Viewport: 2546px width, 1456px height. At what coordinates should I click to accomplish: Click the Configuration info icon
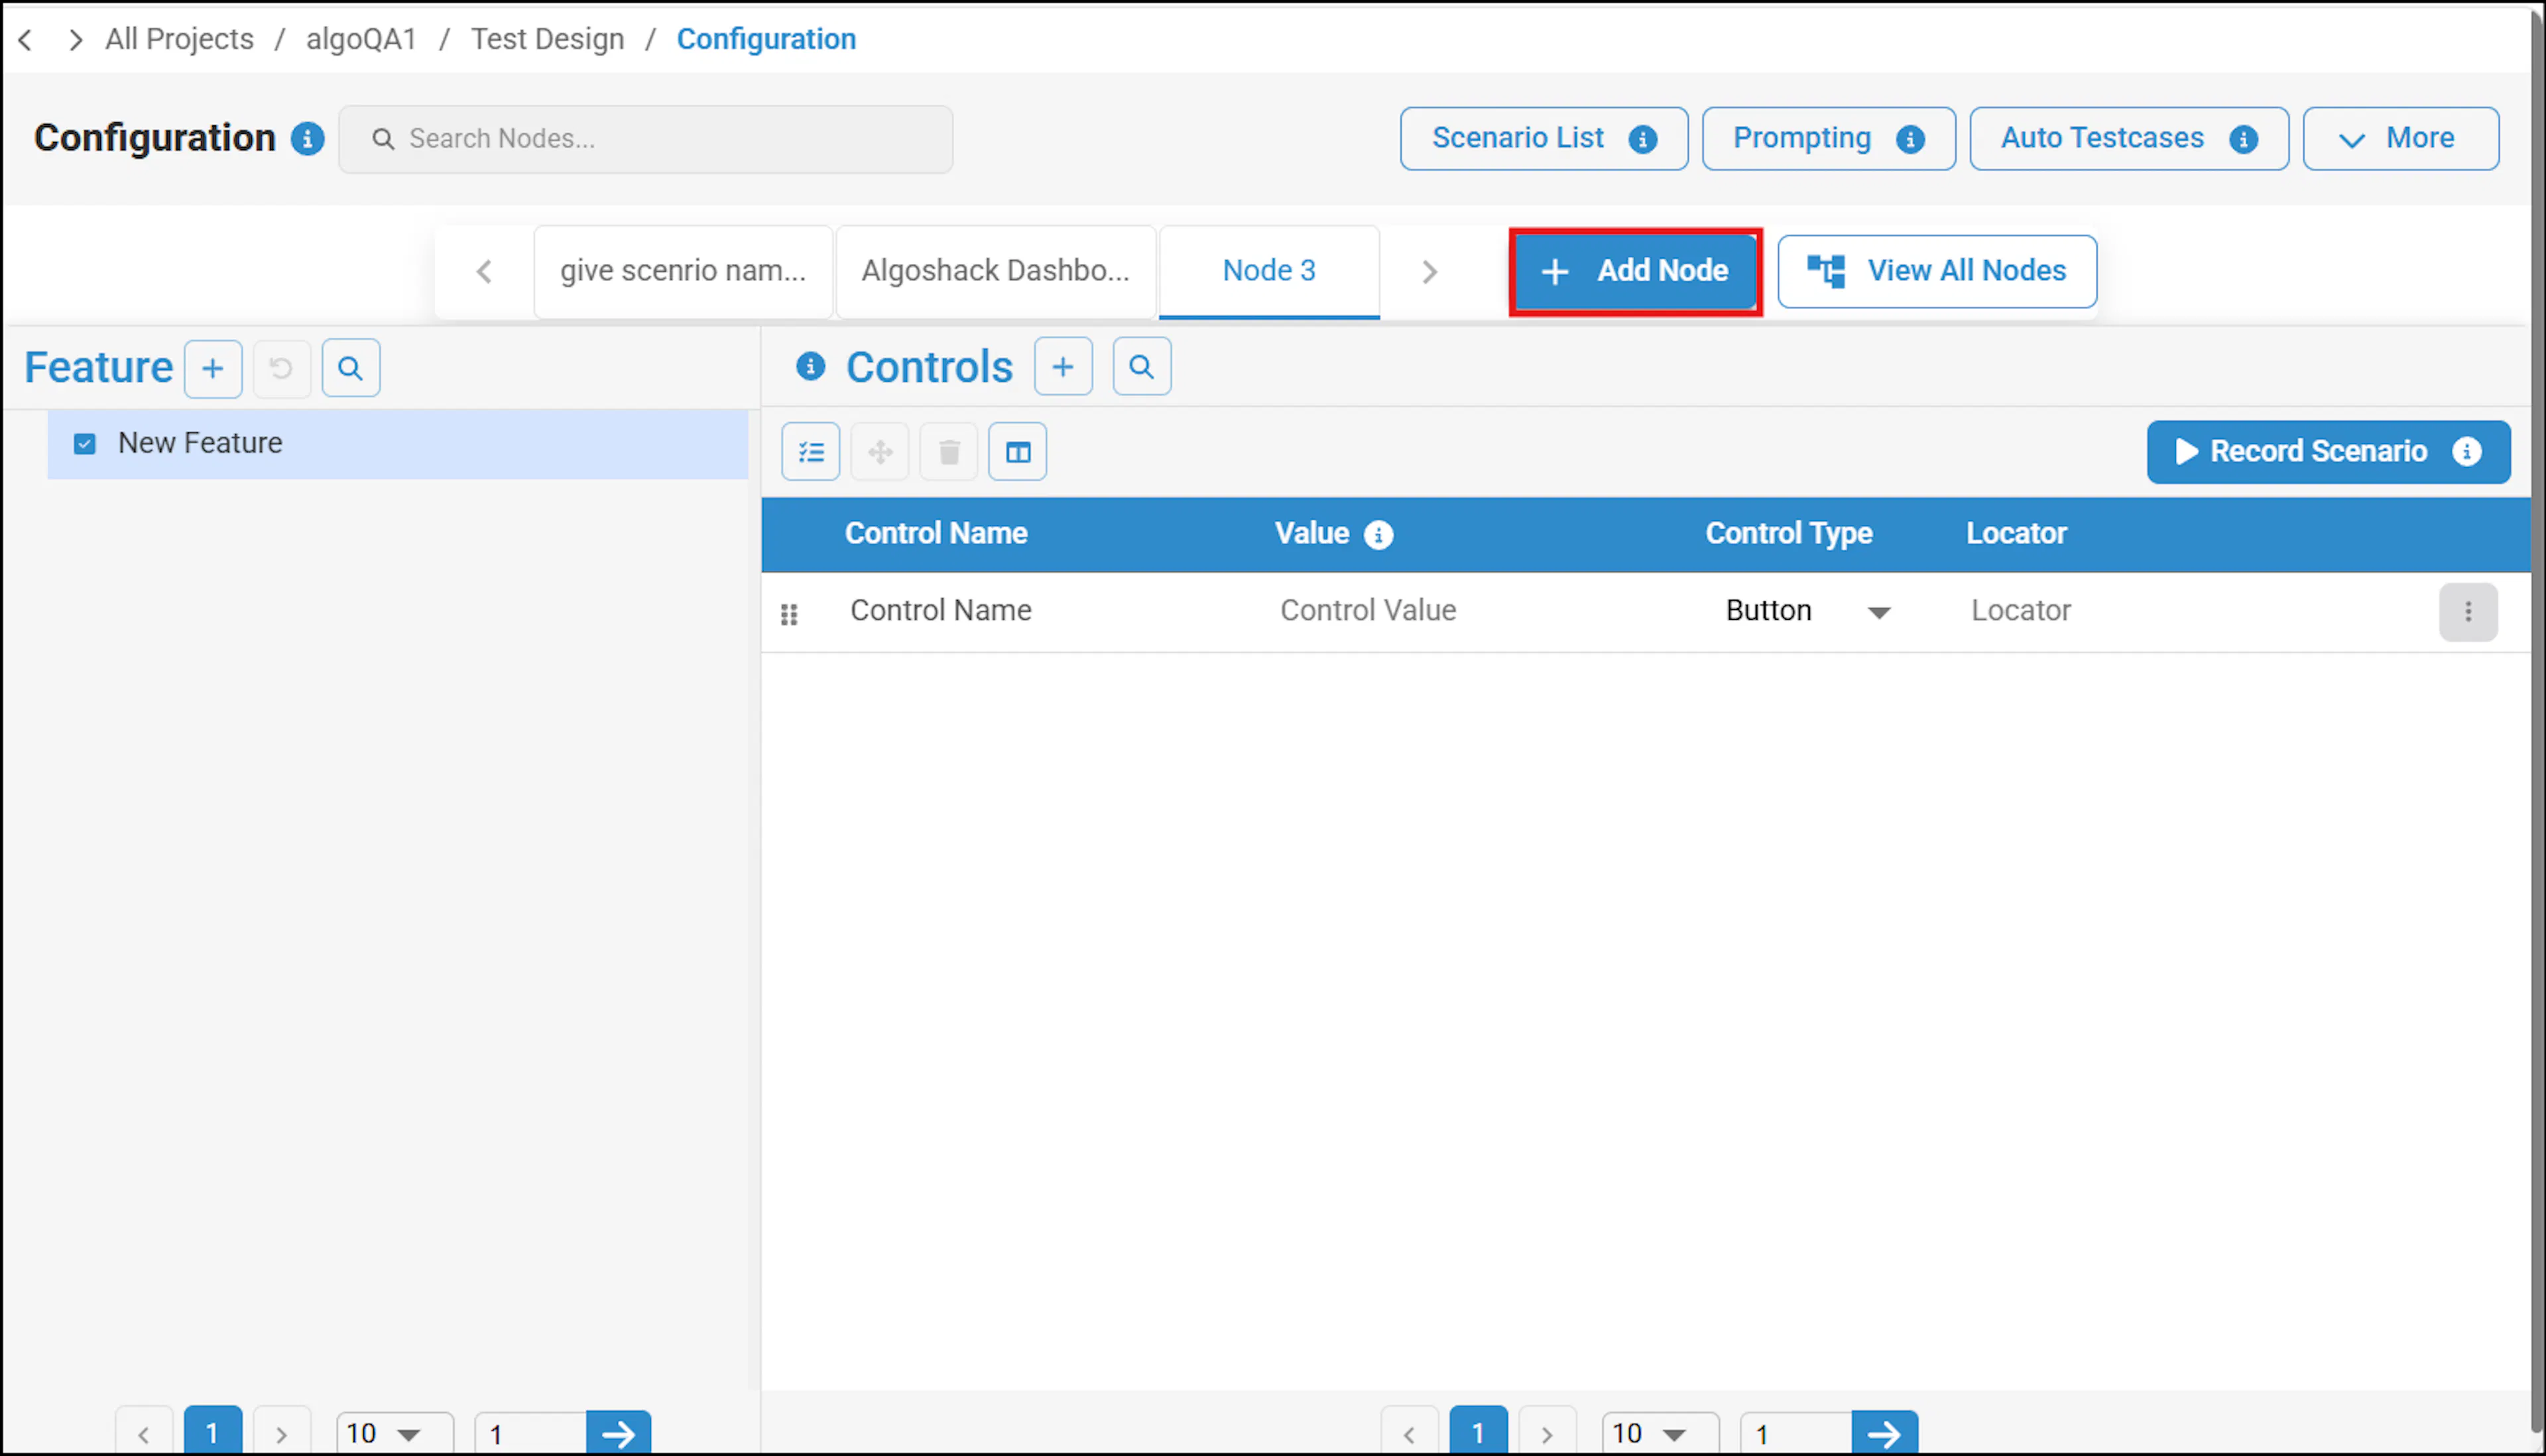coord(307,138)
